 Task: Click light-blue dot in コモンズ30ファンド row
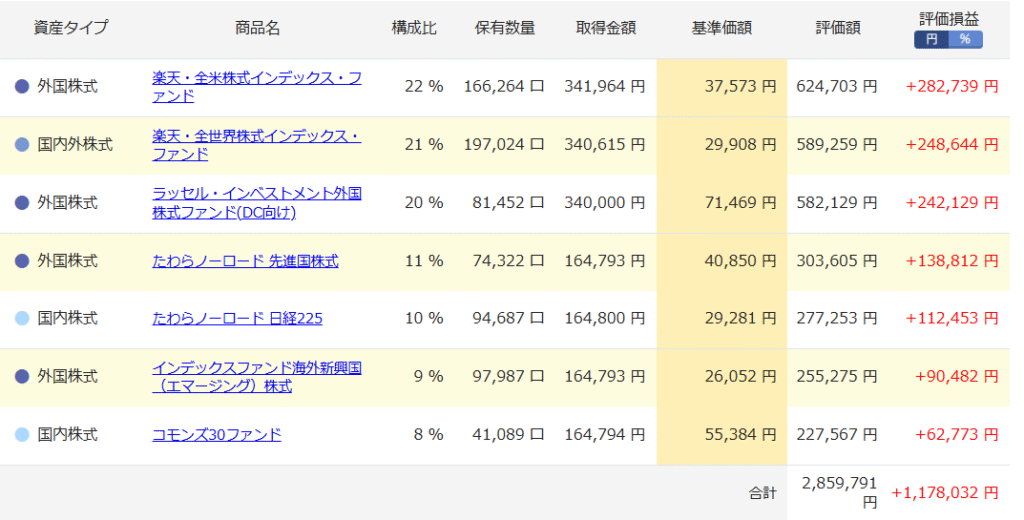pos(22,435)
